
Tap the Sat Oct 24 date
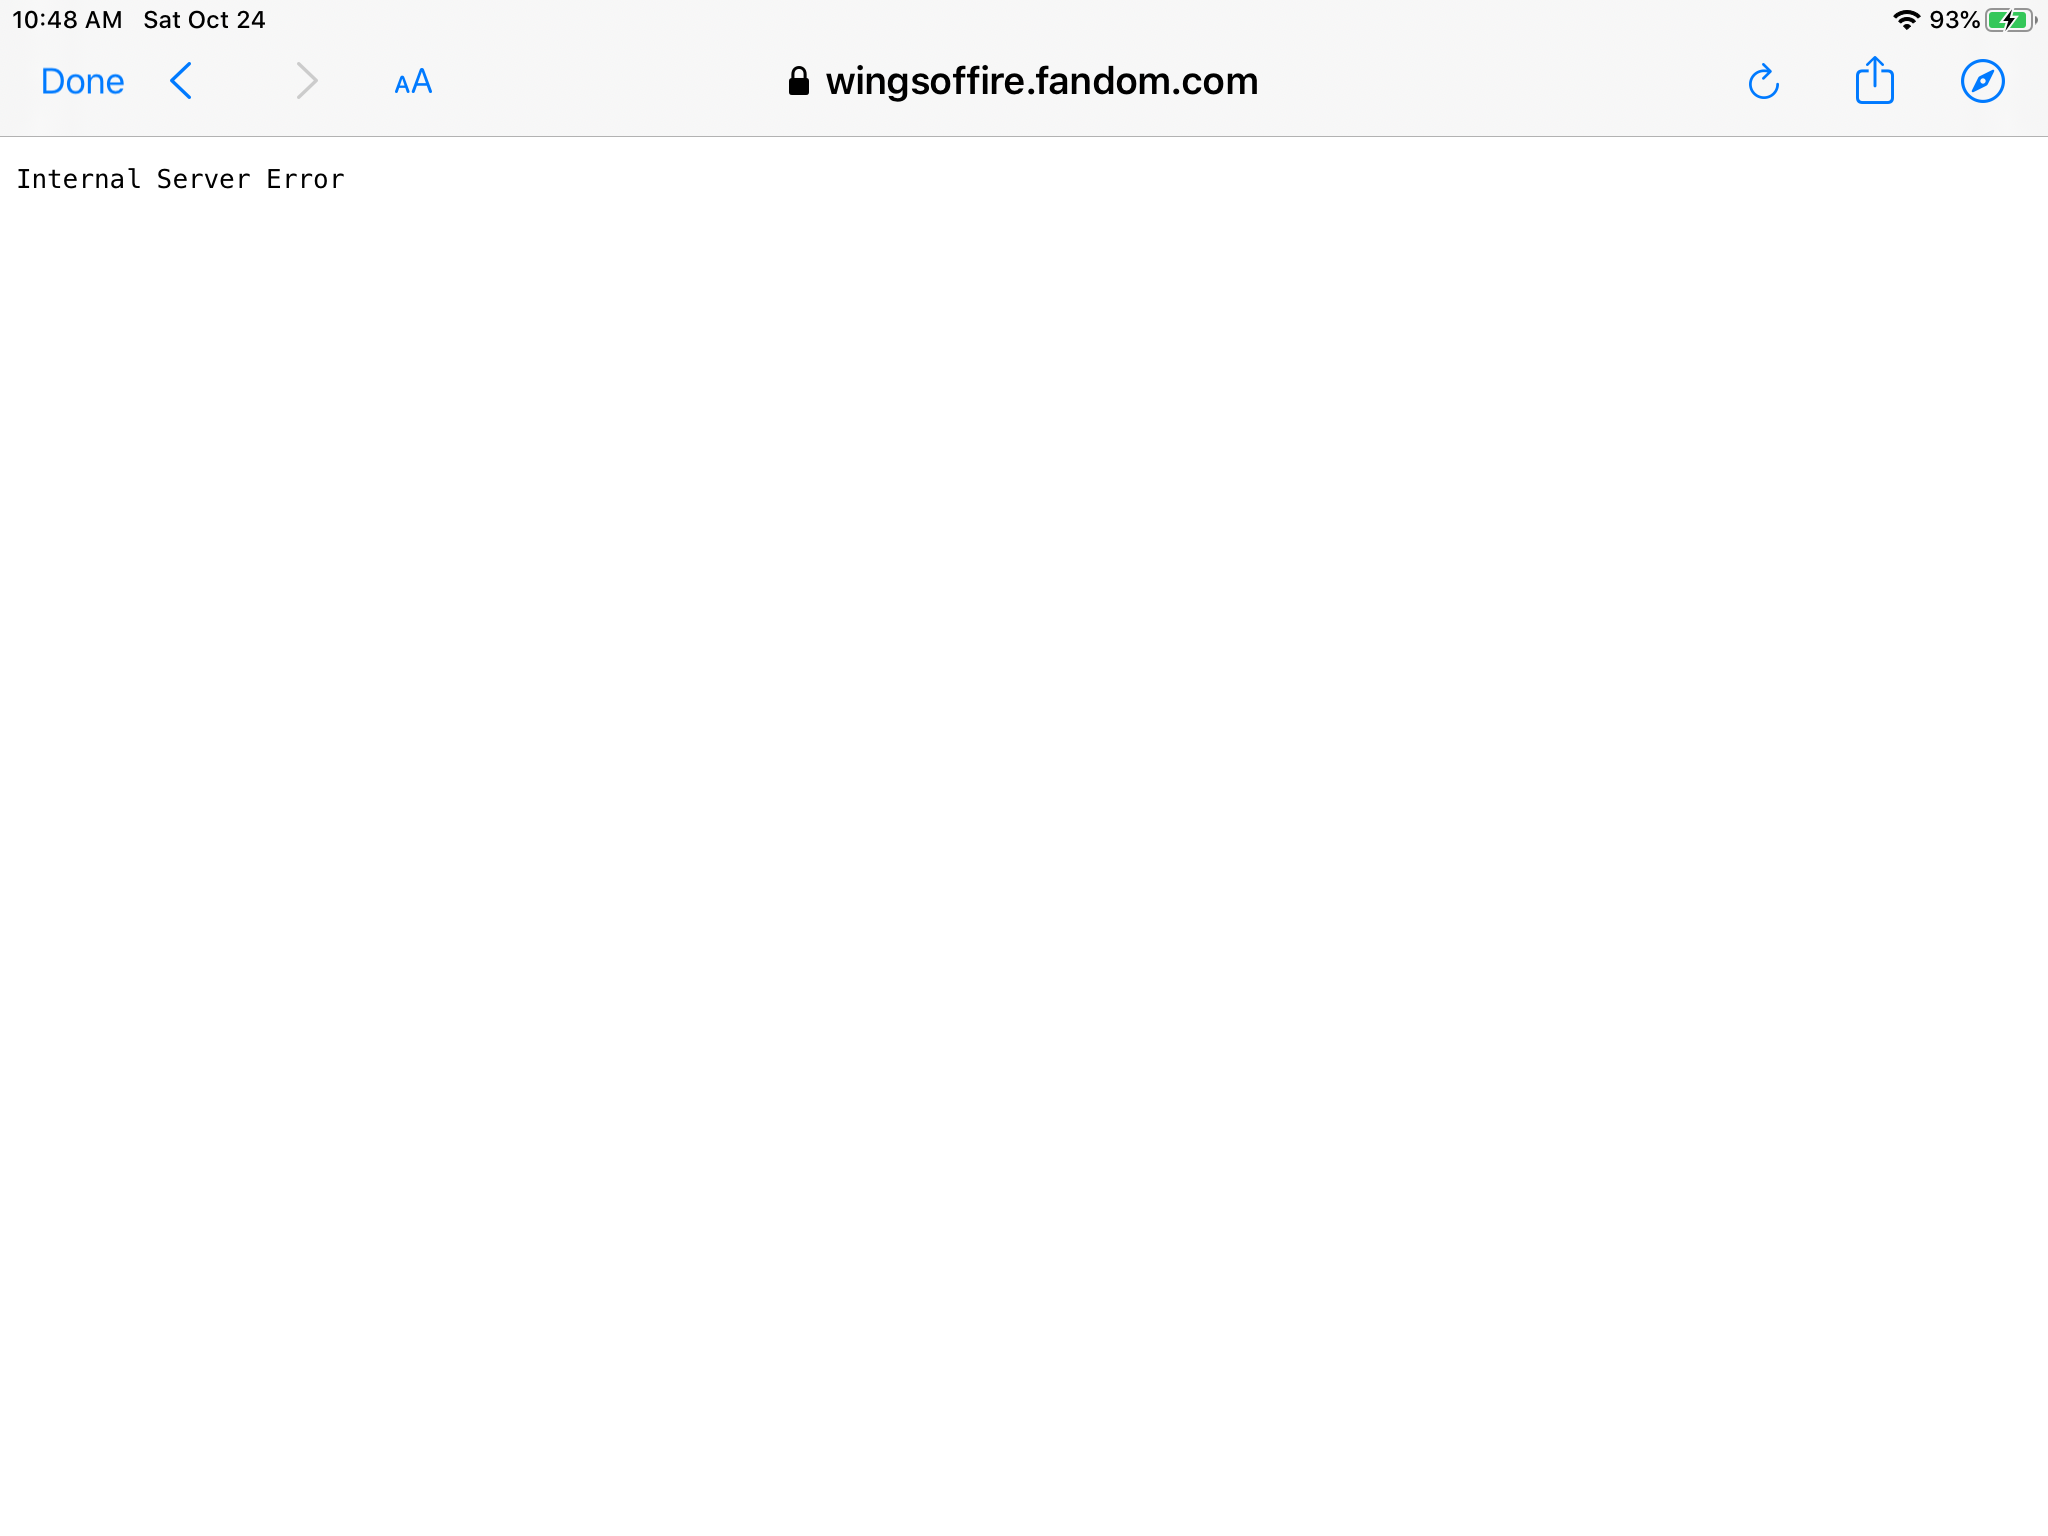point(204,20)
